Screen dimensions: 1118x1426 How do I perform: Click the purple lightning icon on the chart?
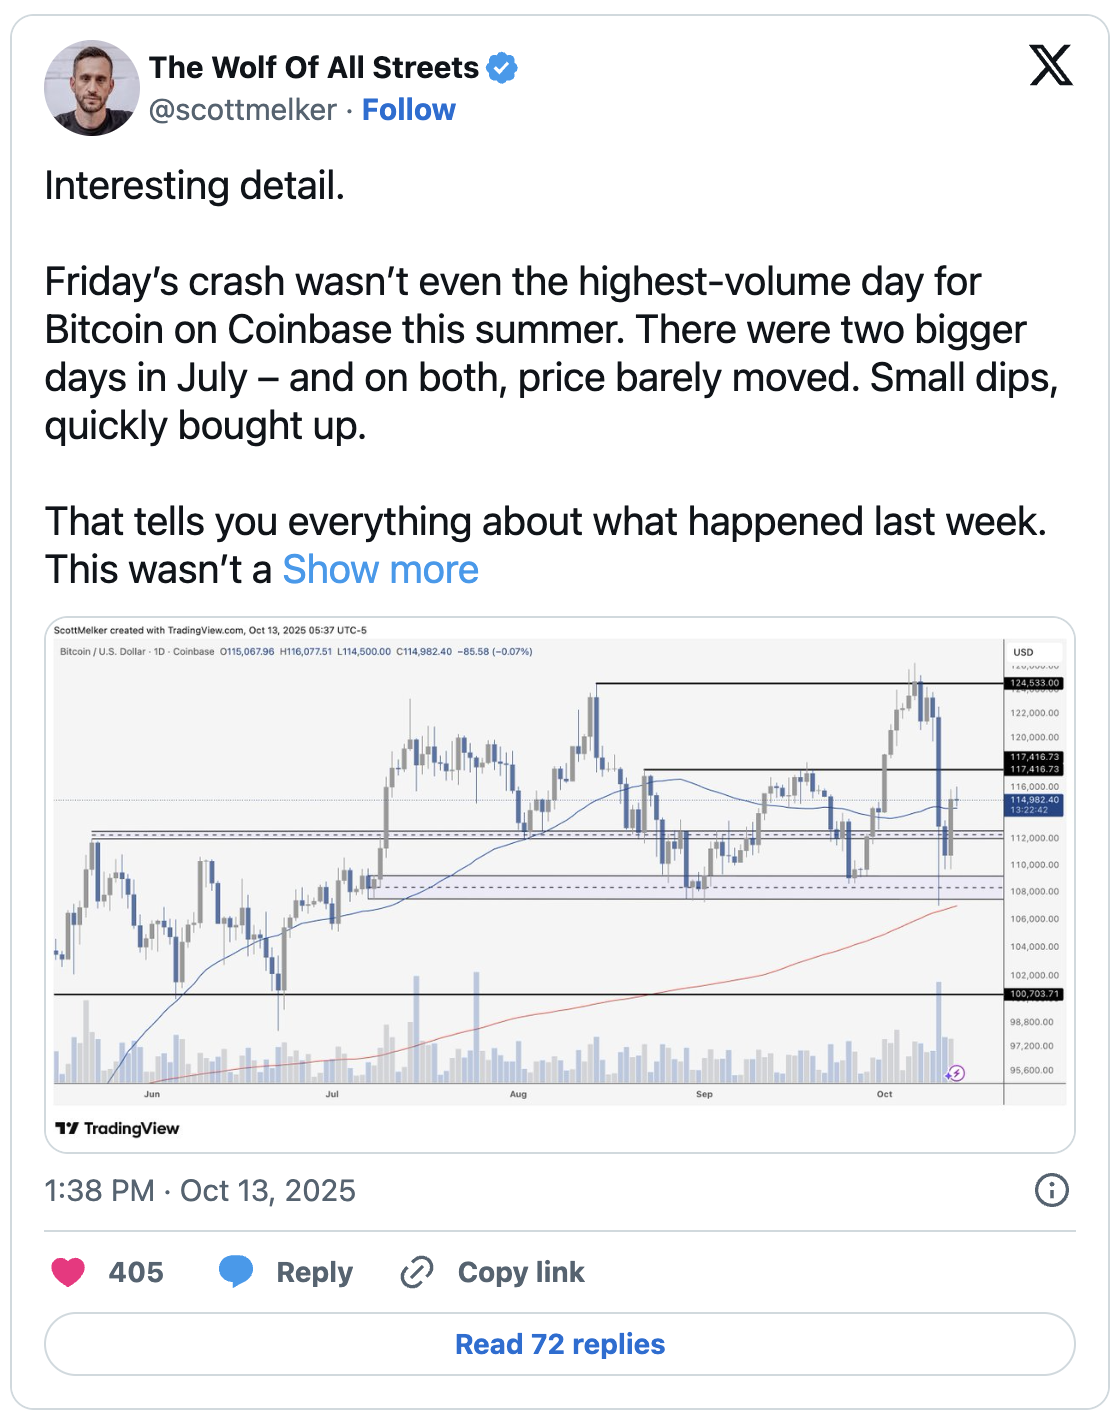(956, 1074)
